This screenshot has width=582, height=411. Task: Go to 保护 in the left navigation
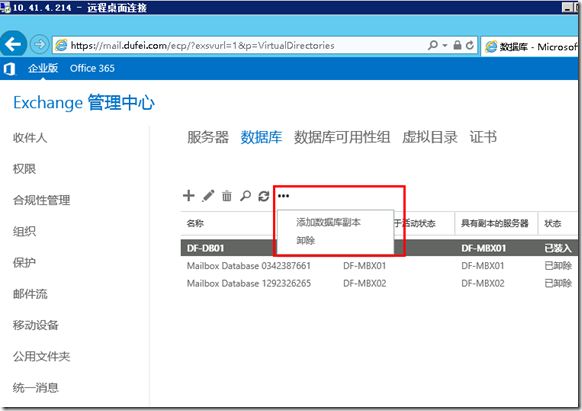click(x=24, y=262)
